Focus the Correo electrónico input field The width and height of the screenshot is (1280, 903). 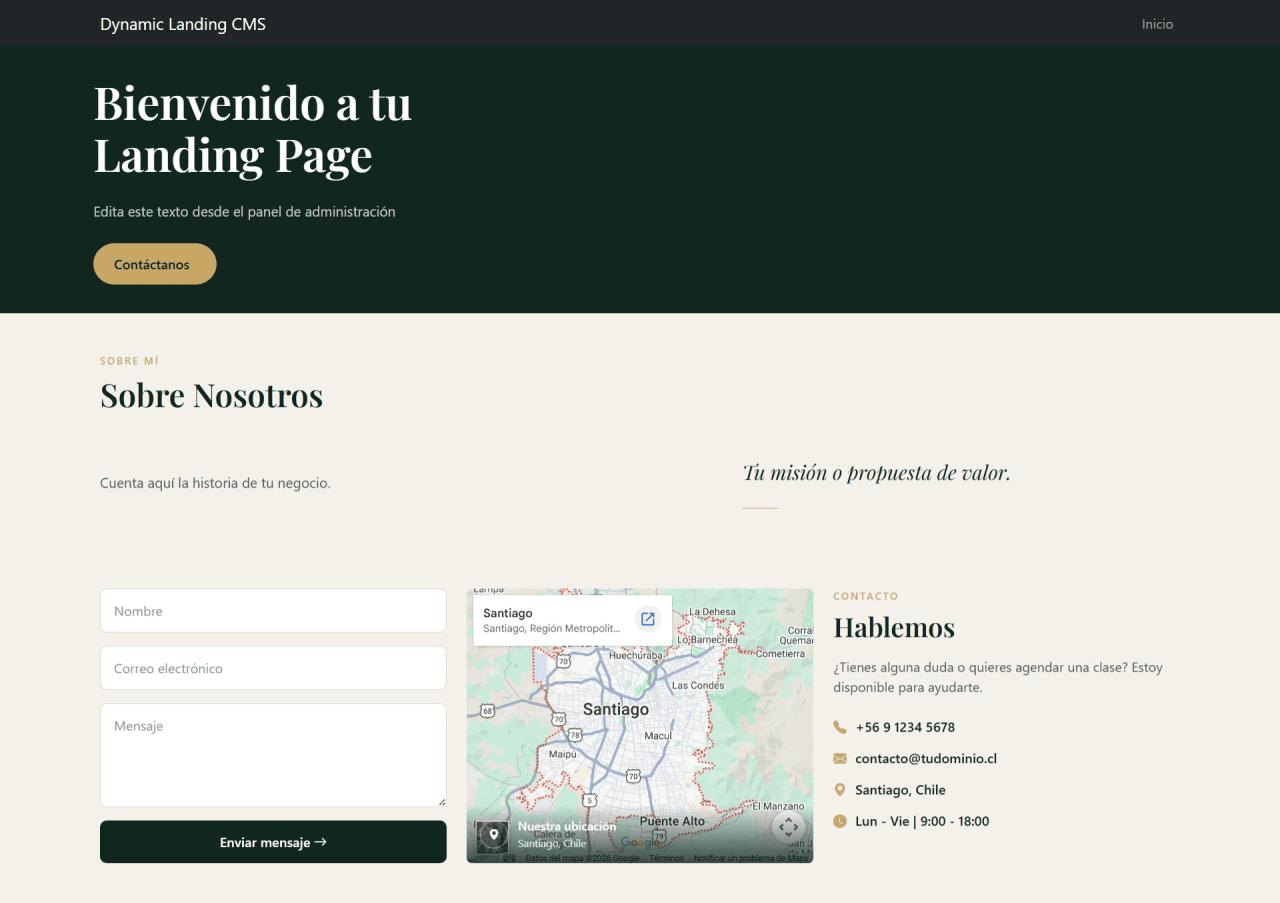coord(273,668)
